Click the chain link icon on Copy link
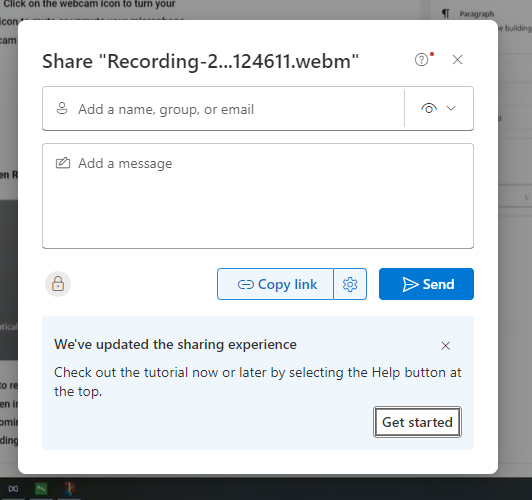The width and height of the screenshot is (532, 500). [x=245, y=285]
